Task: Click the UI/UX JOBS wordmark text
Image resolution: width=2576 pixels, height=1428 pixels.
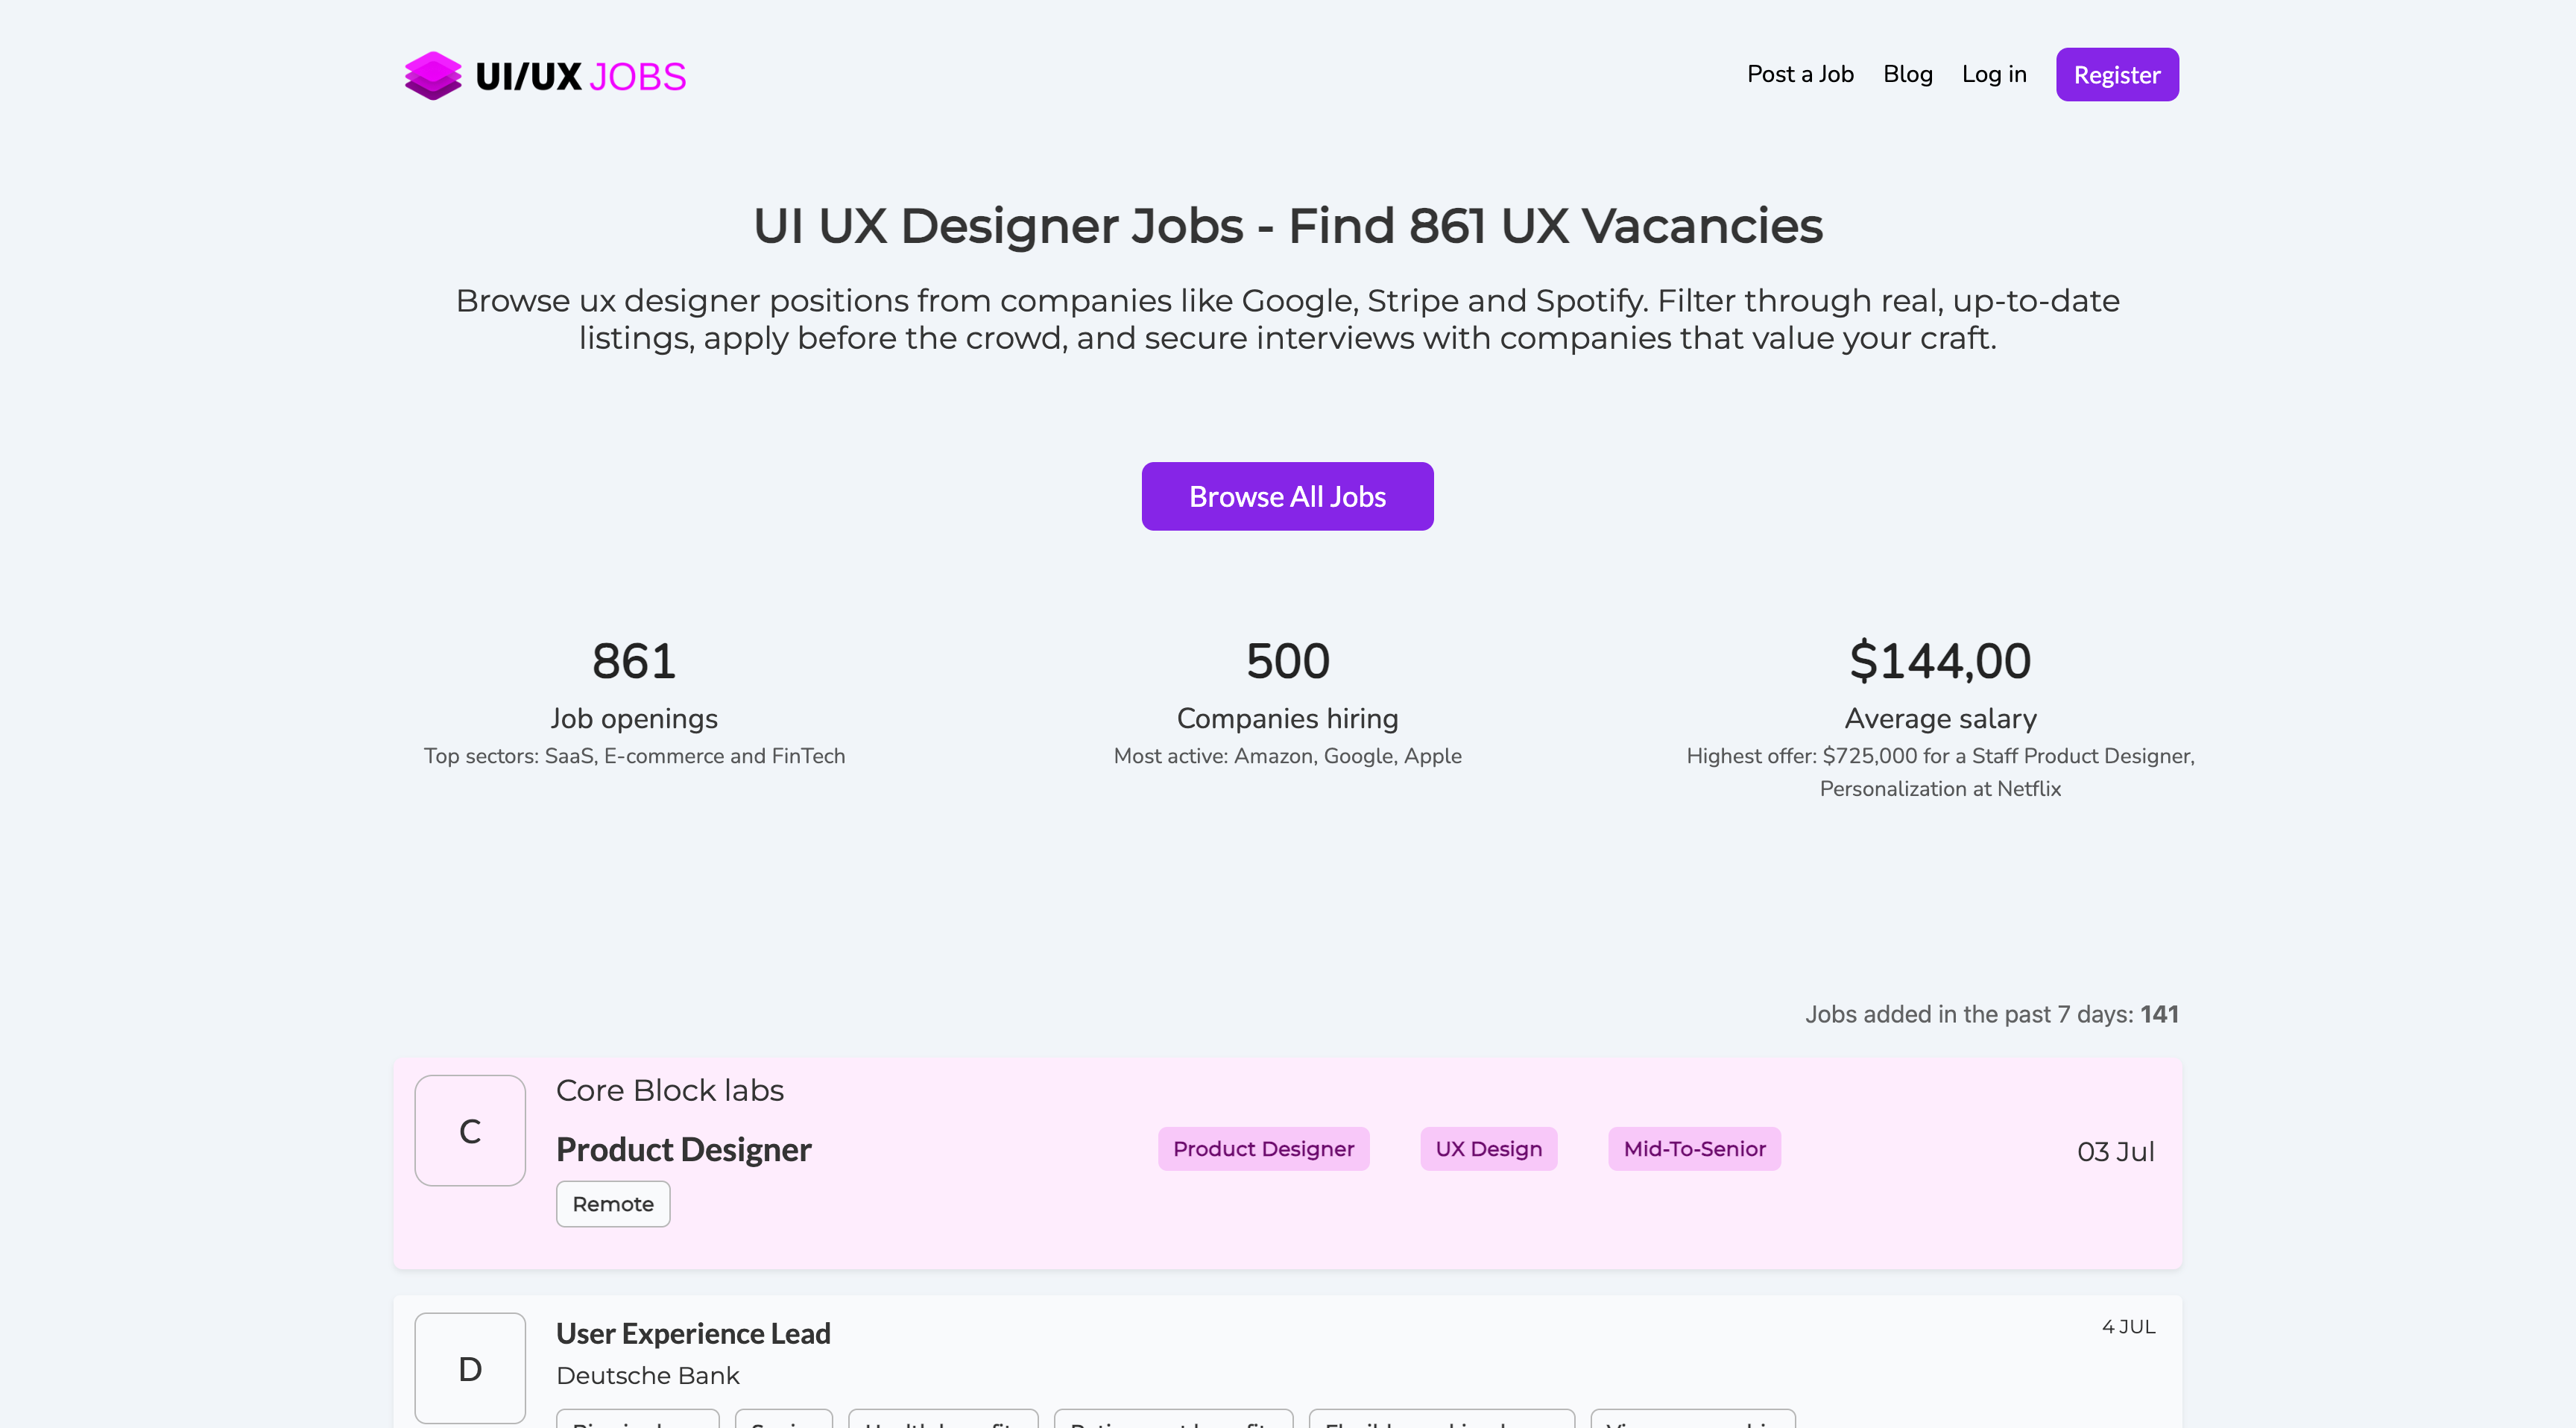Action: [580, 77]
